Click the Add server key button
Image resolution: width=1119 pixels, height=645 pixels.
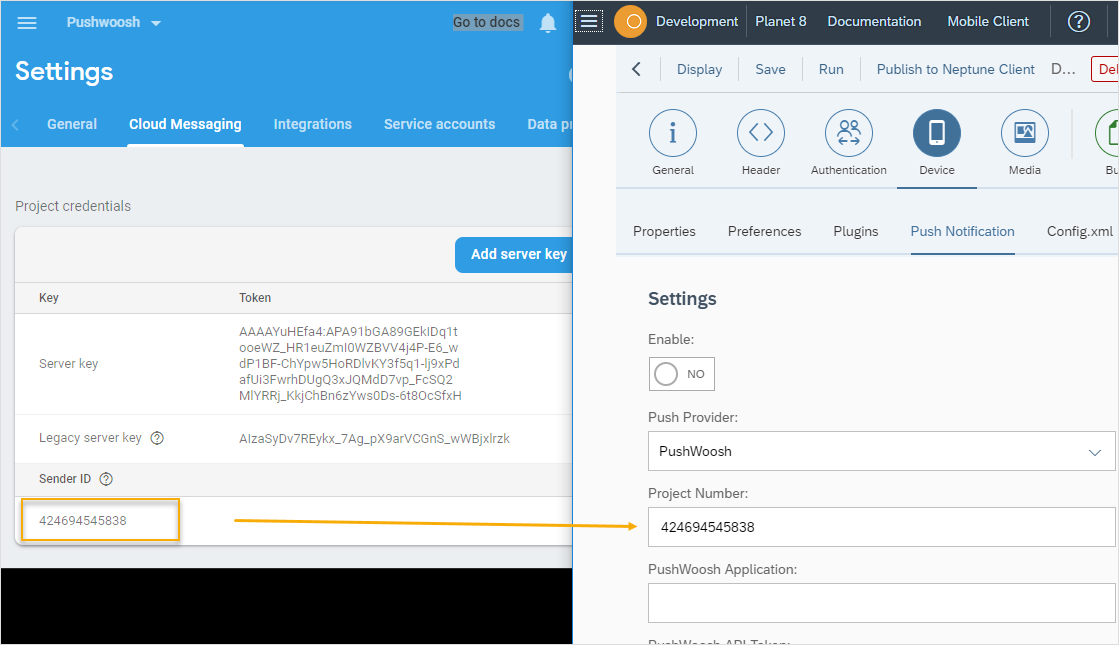click(x=517, y=254)
